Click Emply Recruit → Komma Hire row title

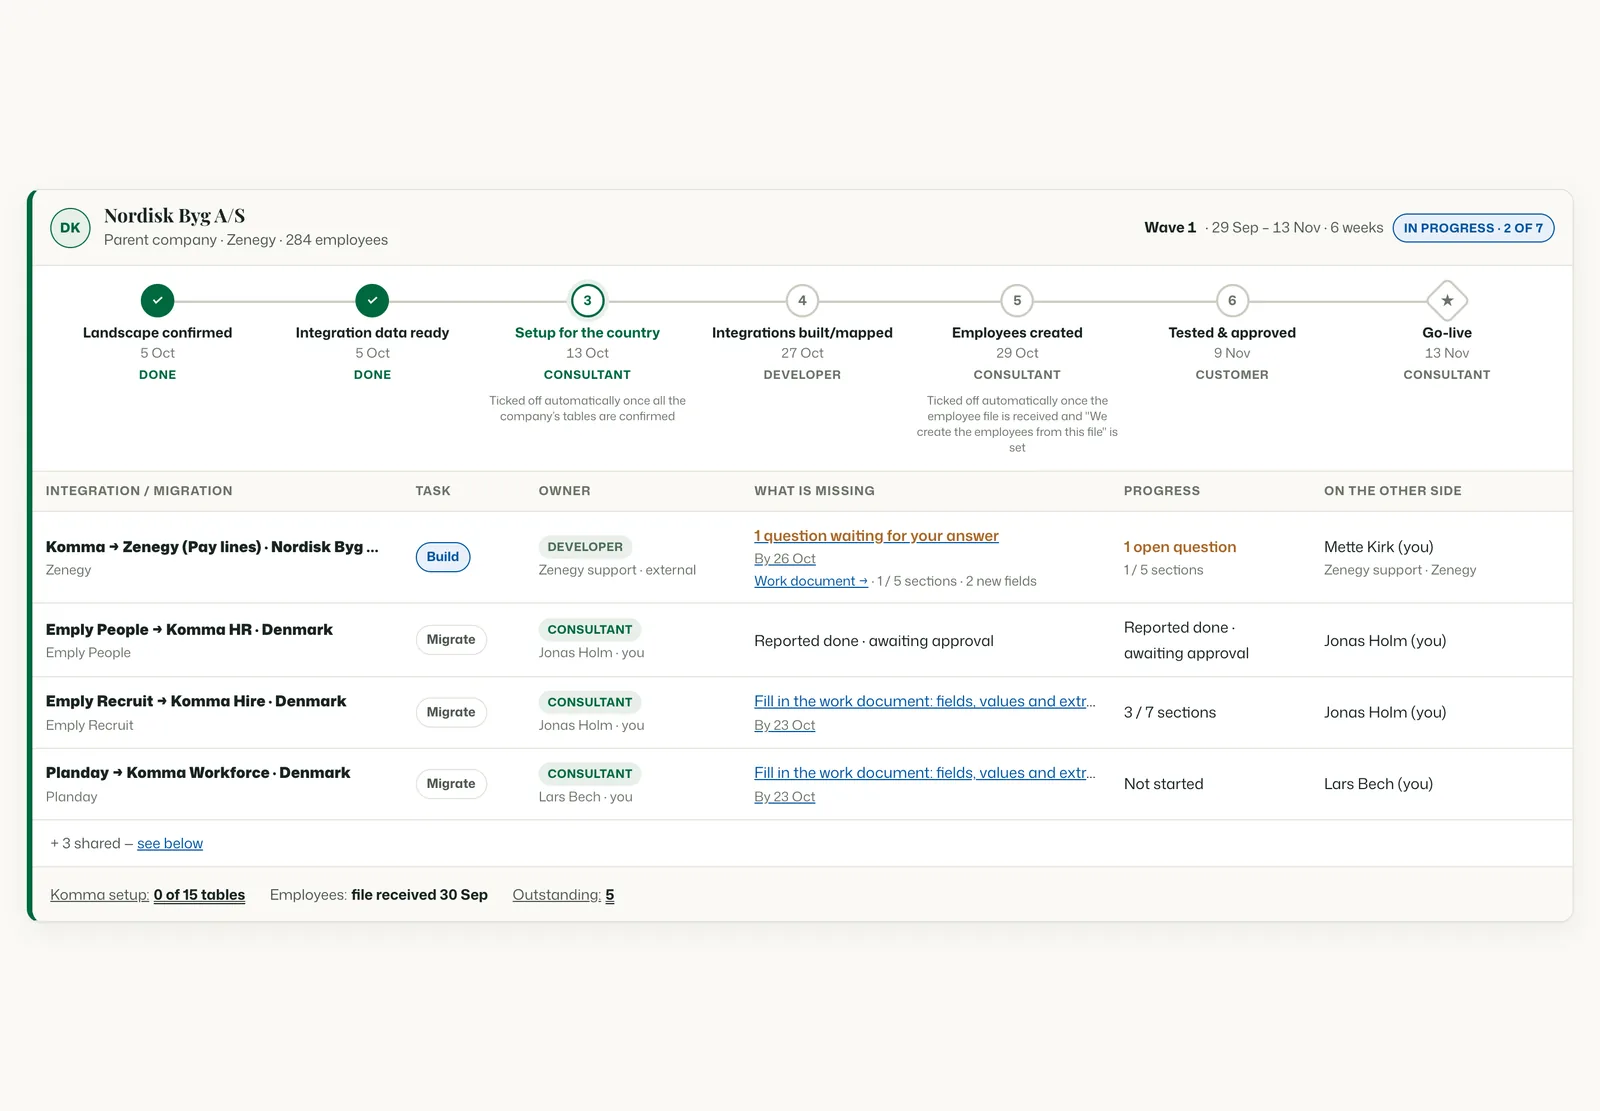click(196, 702)
